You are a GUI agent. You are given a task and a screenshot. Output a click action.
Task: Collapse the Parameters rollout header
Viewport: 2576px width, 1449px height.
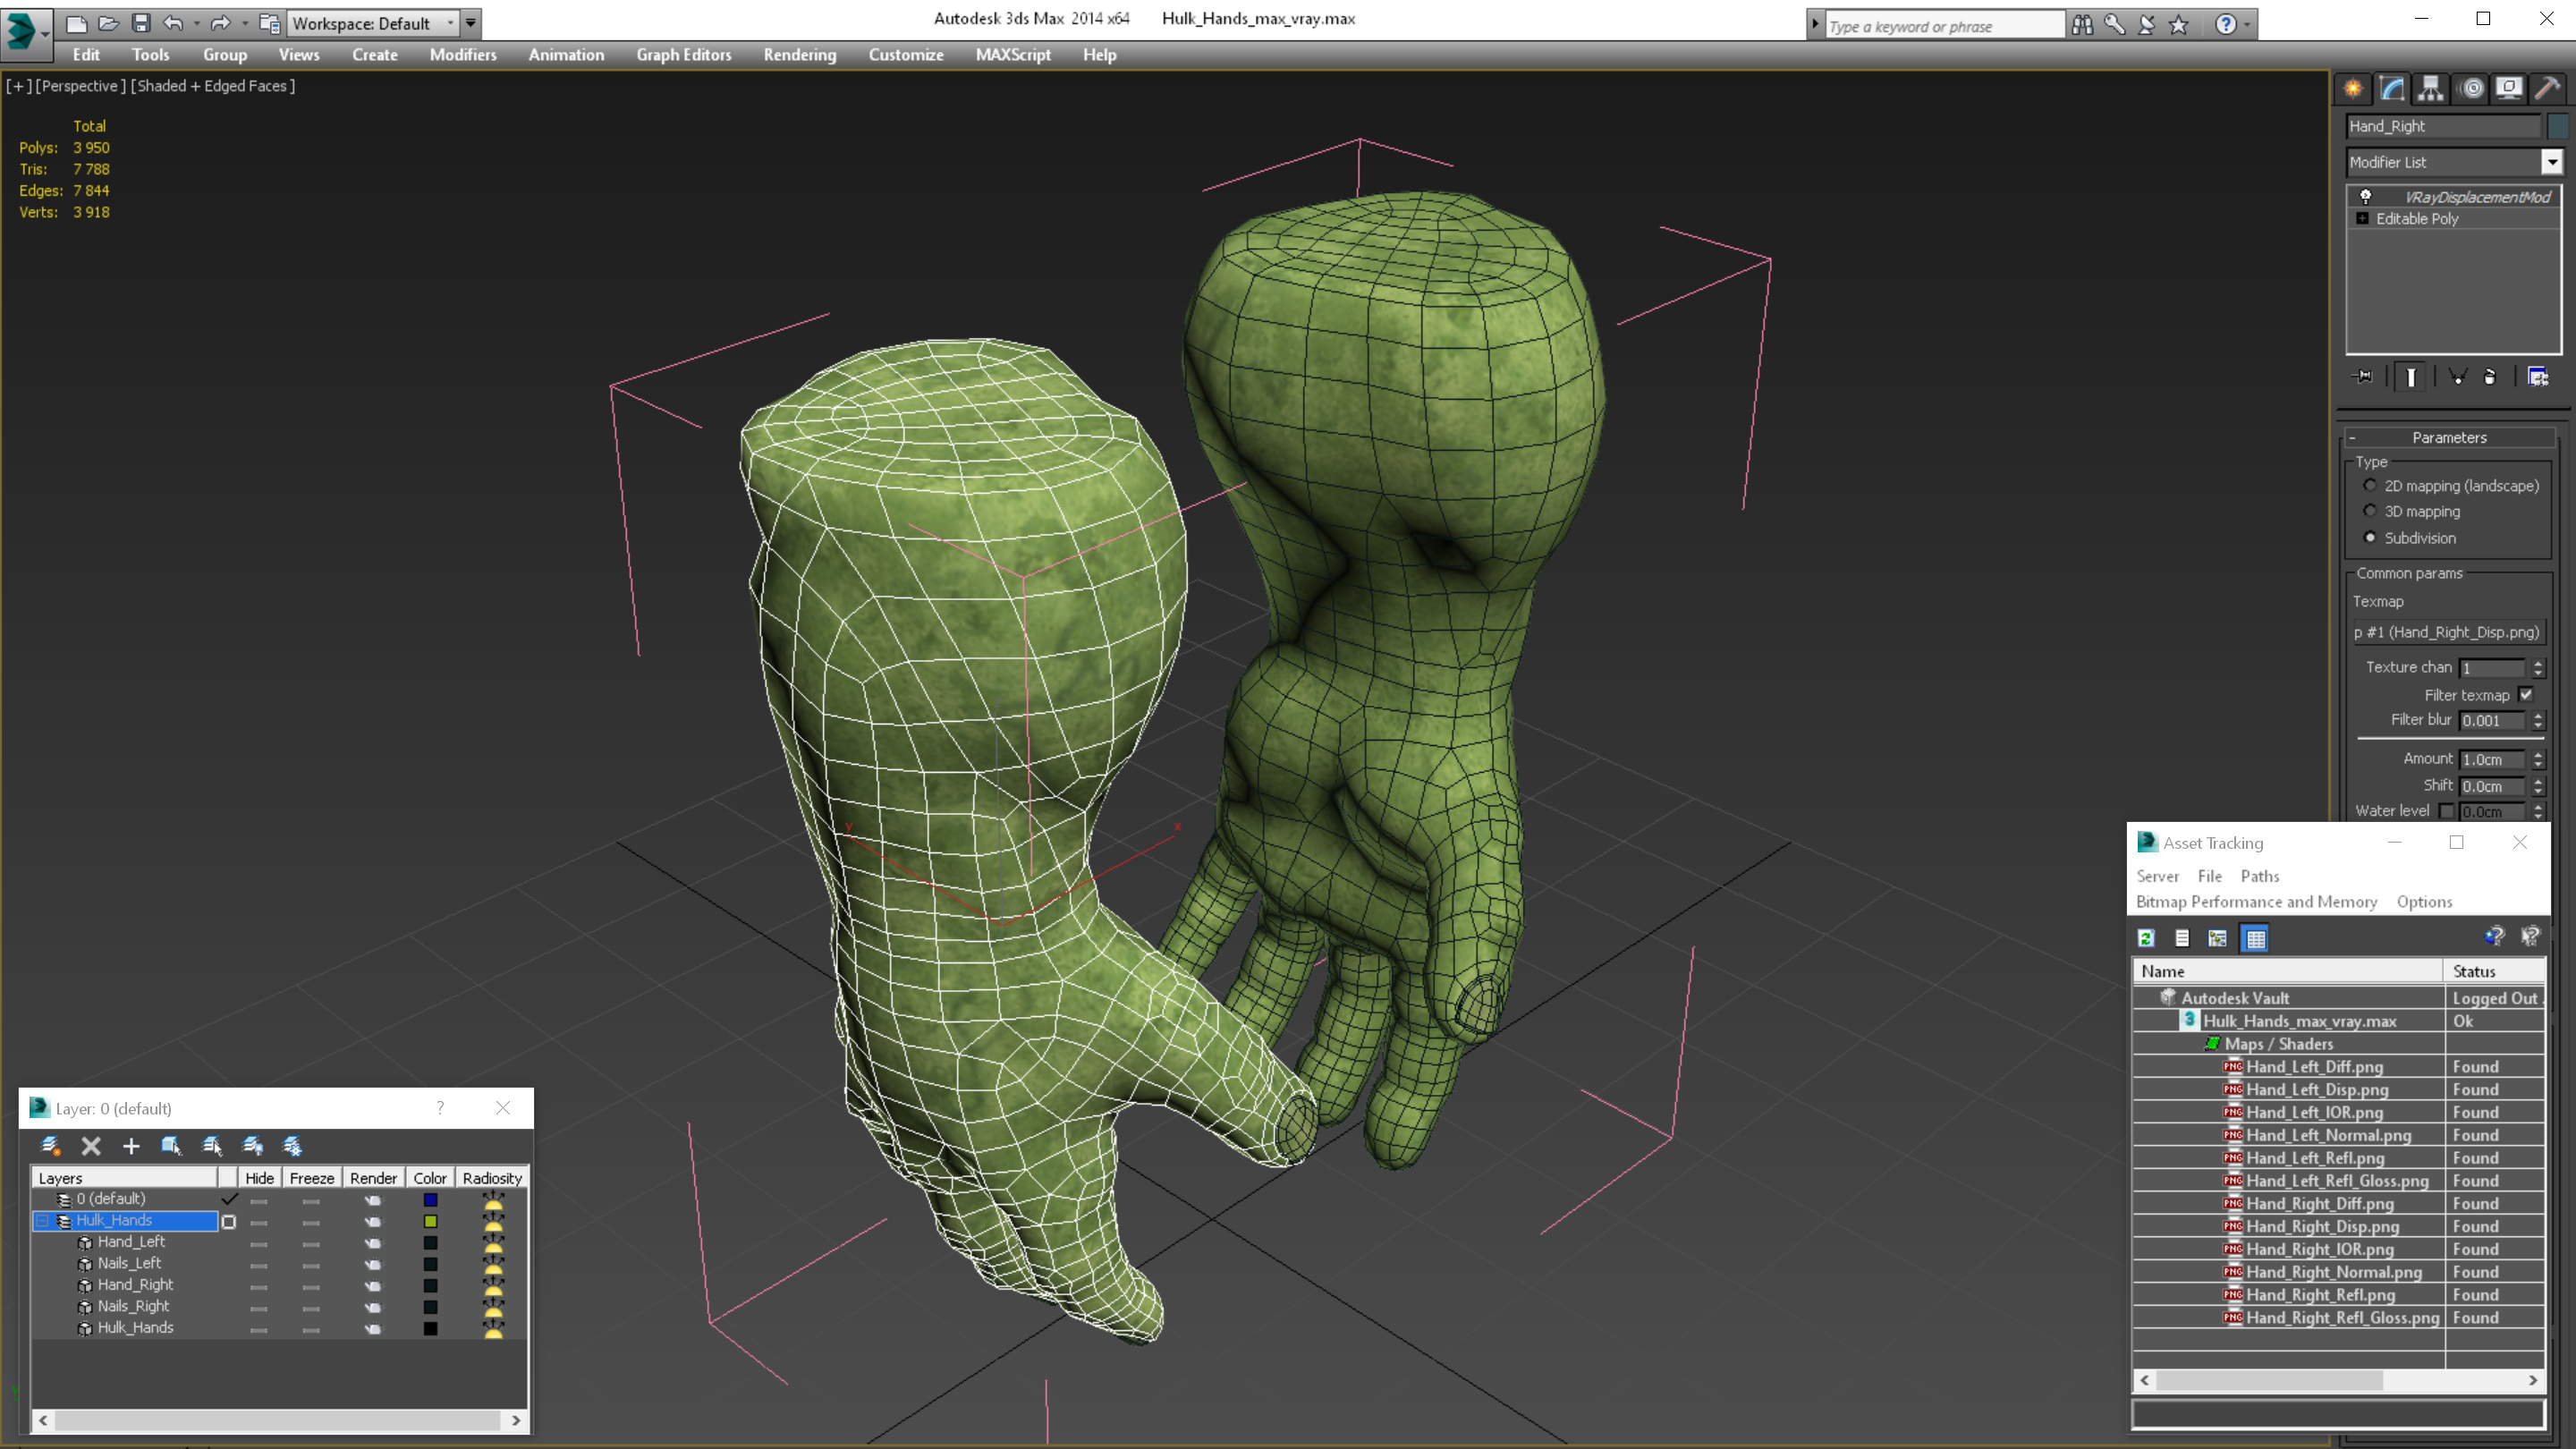(x=2448, y=437)
